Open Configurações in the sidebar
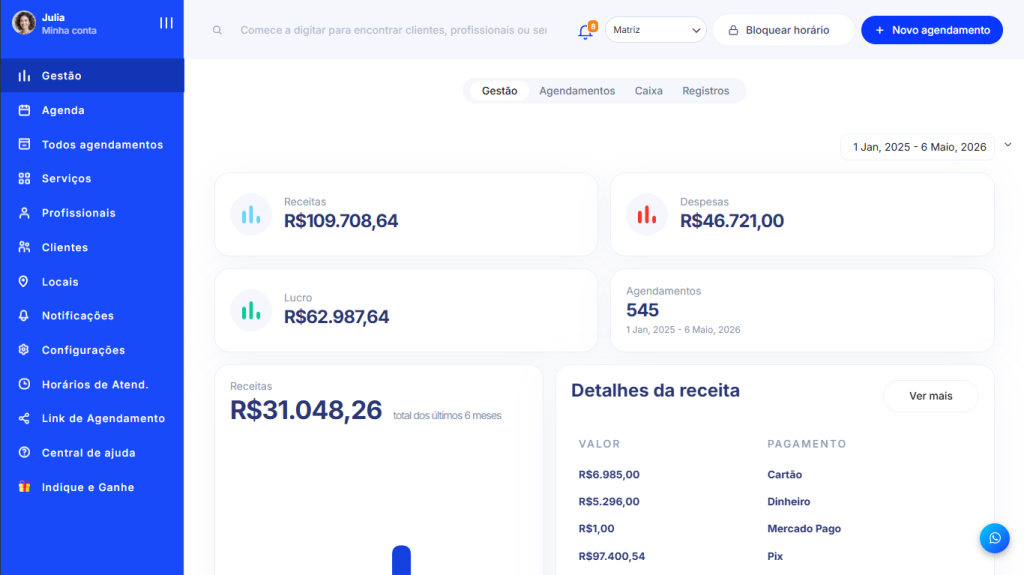Viewport: 1024px width, 575px height. [83, 350]
